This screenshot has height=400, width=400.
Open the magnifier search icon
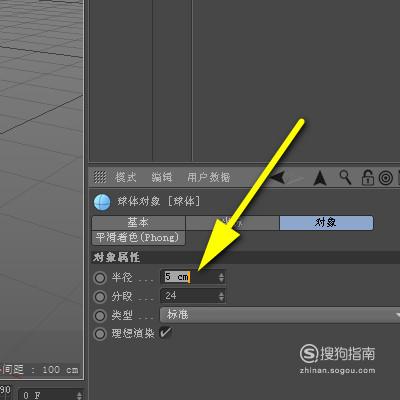pos(345,177)
